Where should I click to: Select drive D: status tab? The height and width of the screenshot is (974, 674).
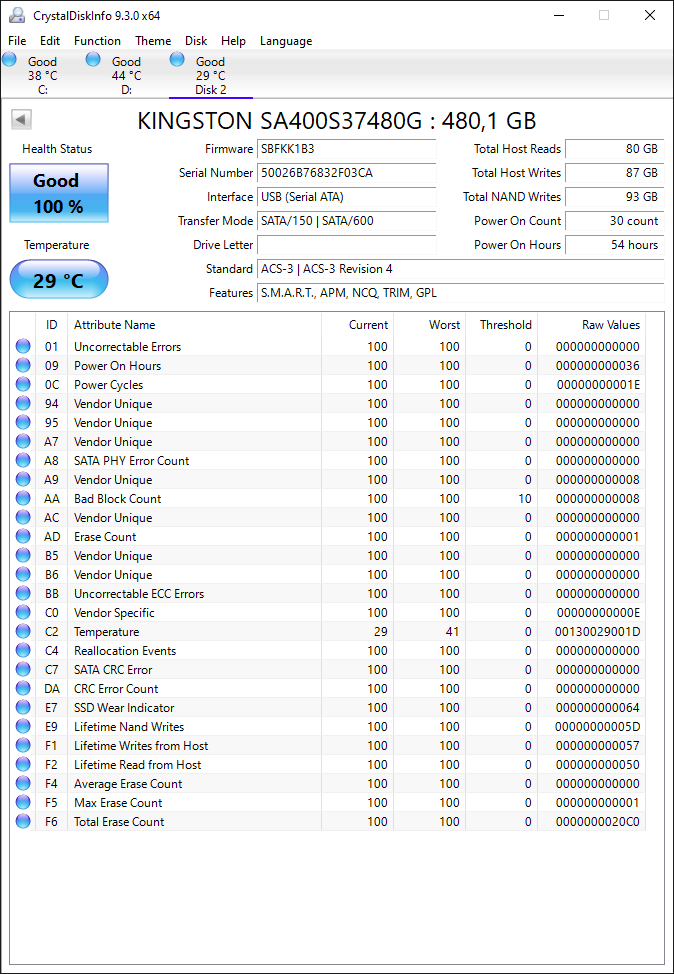click(126, 75)
